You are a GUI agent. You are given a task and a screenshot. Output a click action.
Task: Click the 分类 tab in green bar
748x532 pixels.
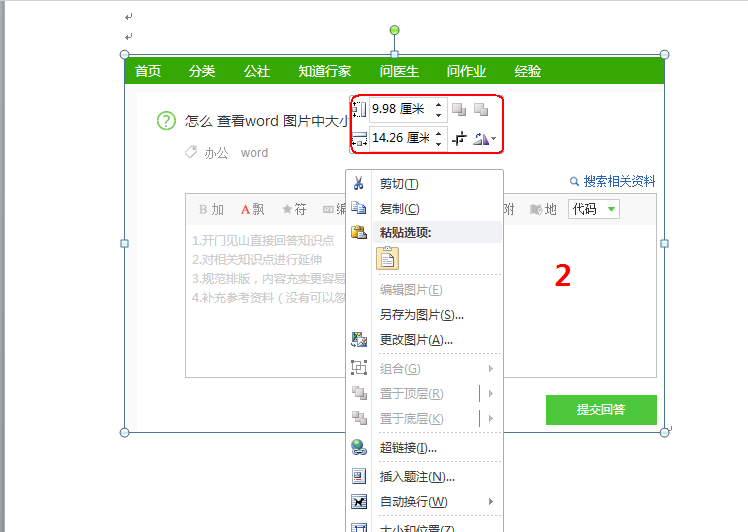point(202,71)
